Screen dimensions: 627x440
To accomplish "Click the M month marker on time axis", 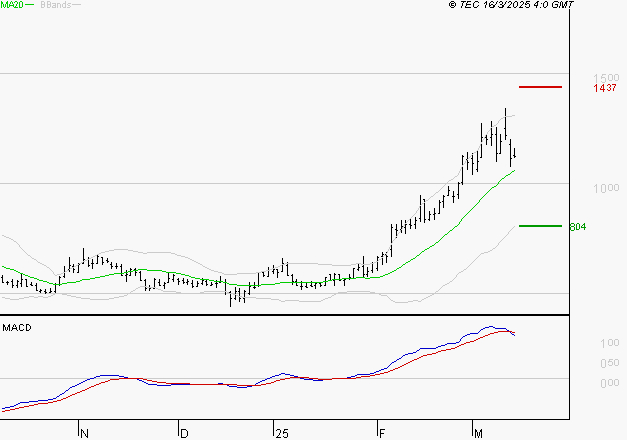I will pos(478,434).
